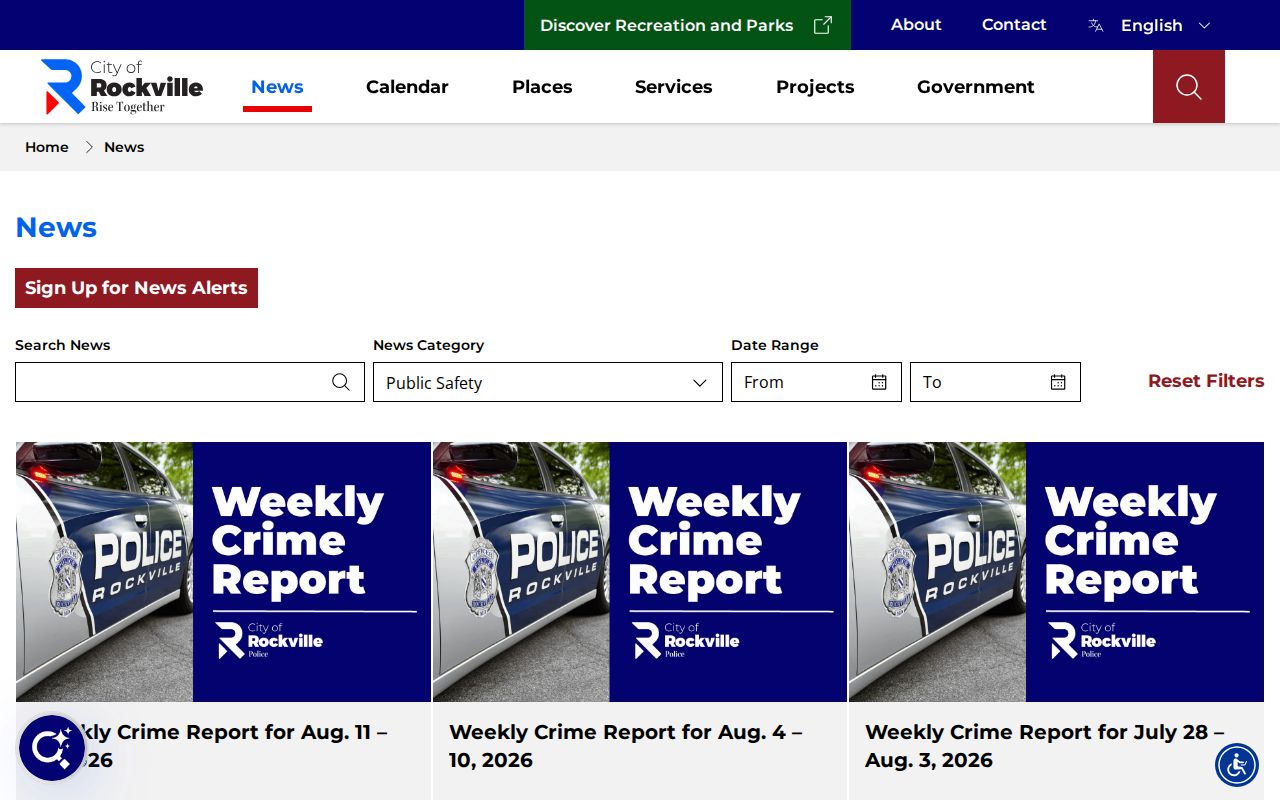
Task: Open the Calendar menu
Action: coord(407,87)
